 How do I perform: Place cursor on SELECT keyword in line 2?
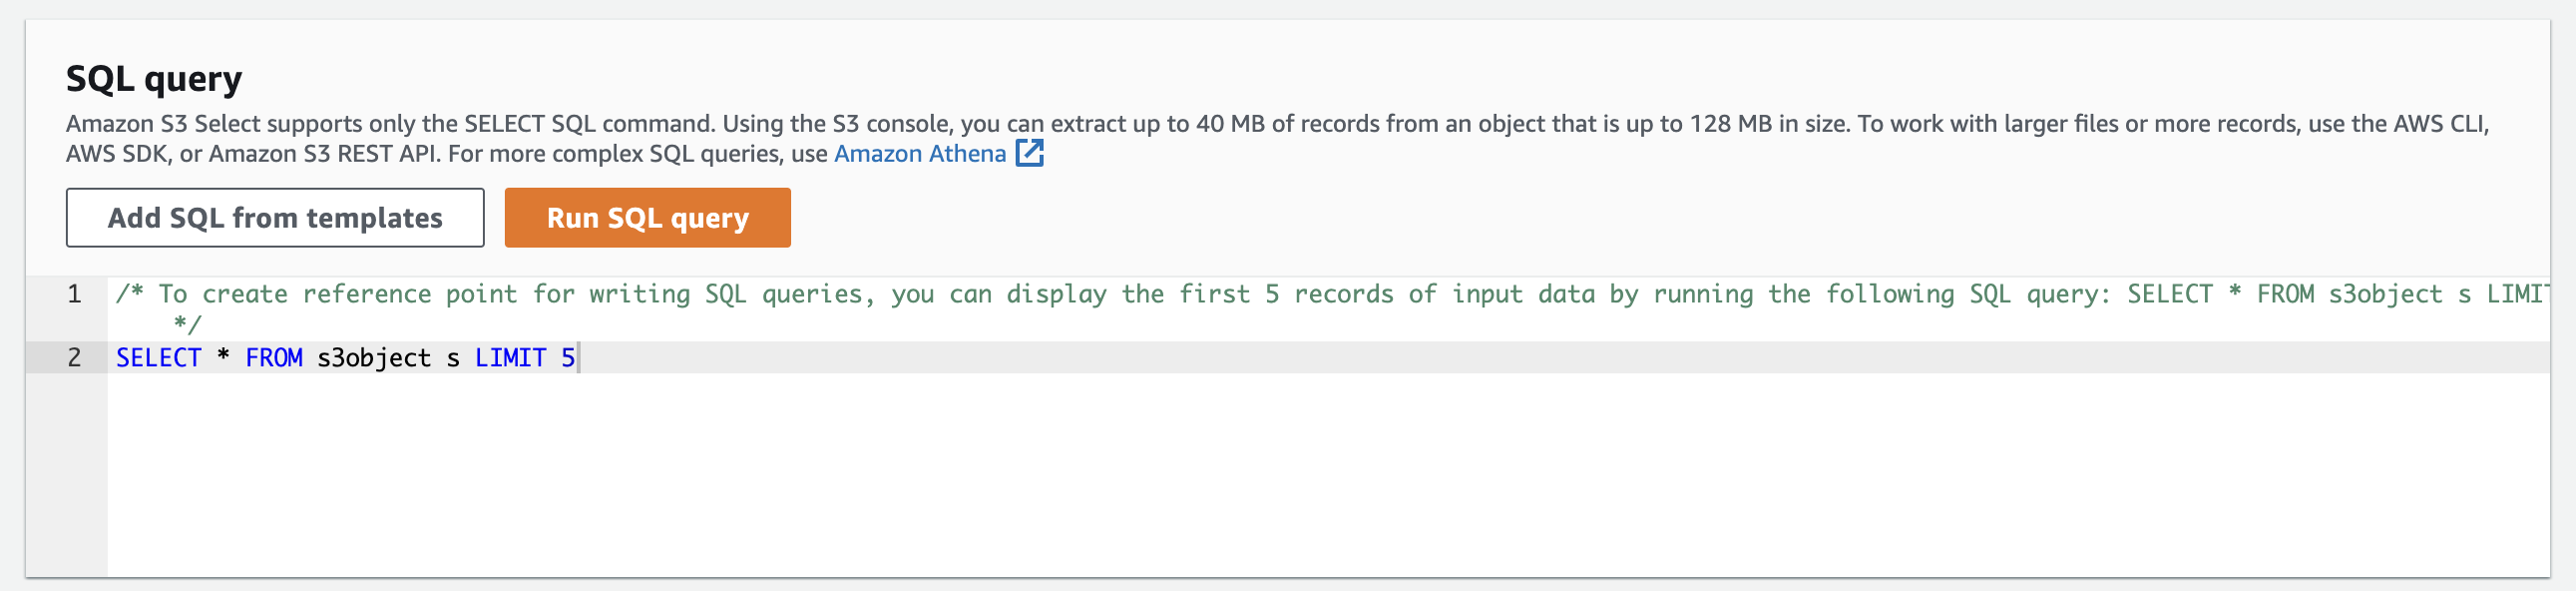click(158, 358)
